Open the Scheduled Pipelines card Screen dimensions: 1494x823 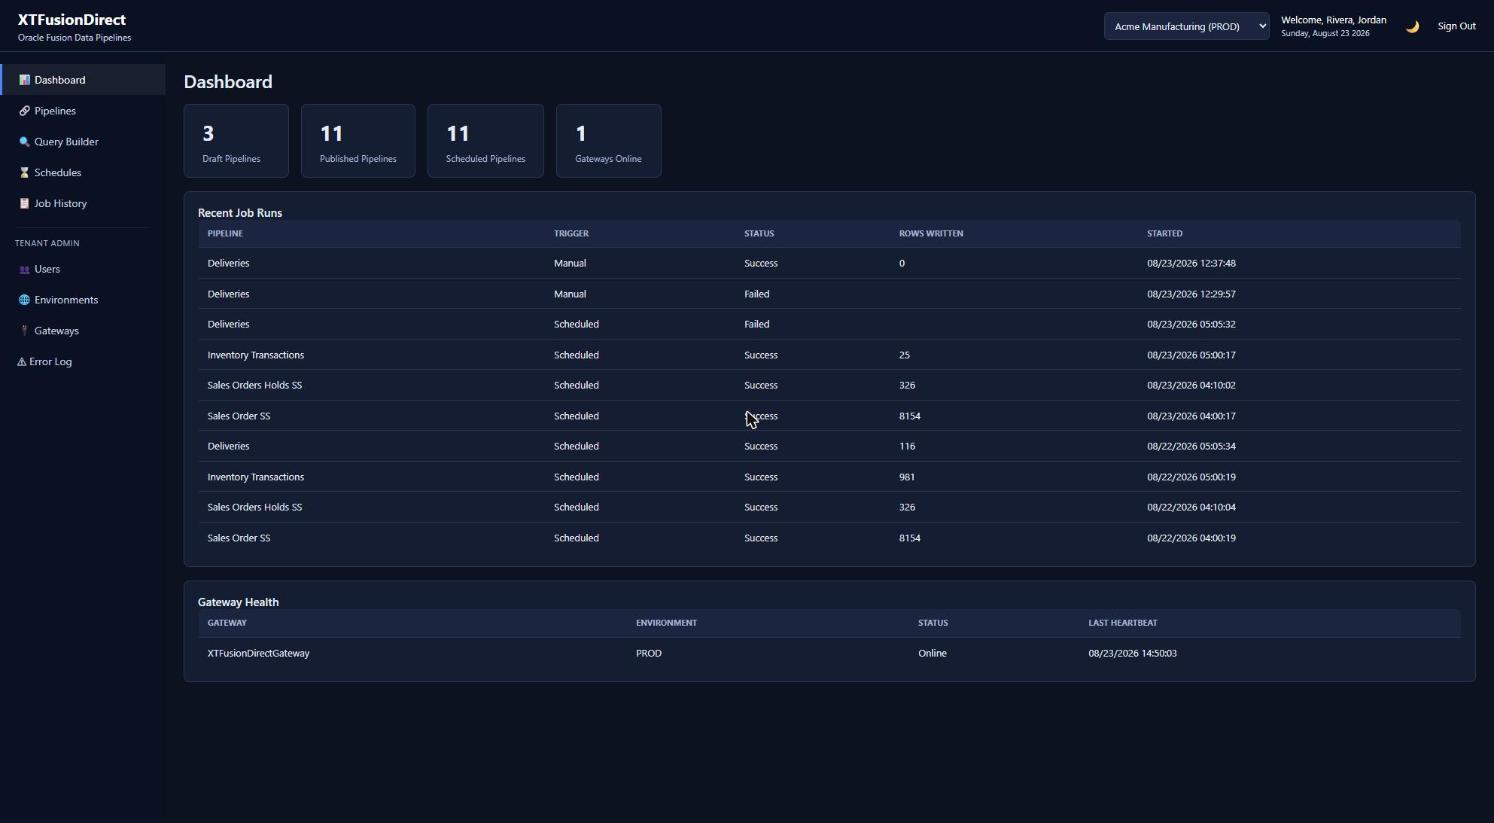485,141
